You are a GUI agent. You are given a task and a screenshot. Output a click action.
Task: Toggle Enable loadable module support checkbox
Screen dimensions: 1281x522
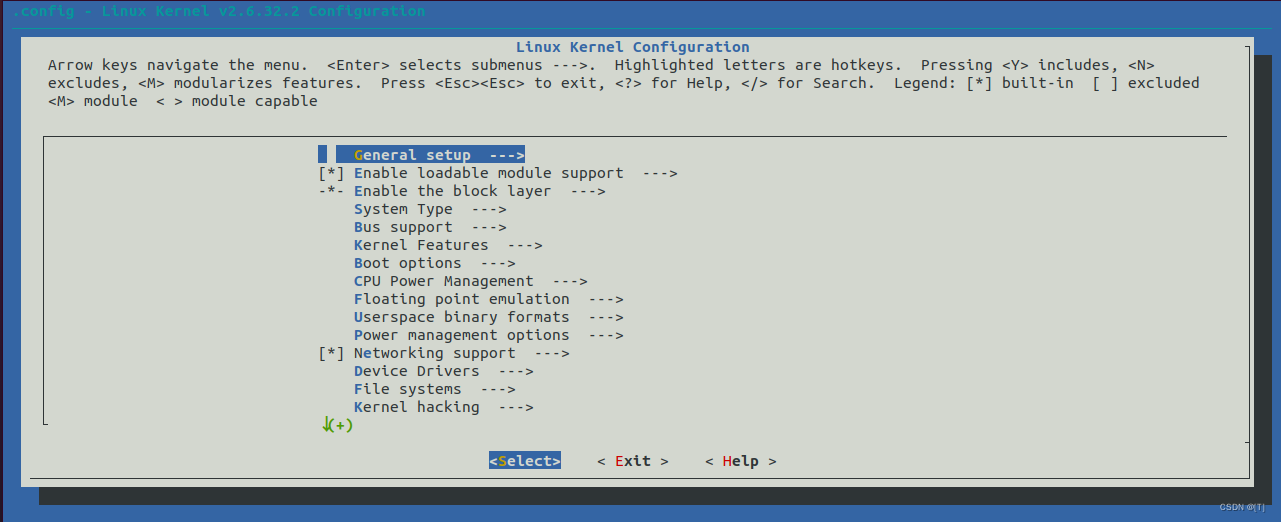[x=332, y=173]
